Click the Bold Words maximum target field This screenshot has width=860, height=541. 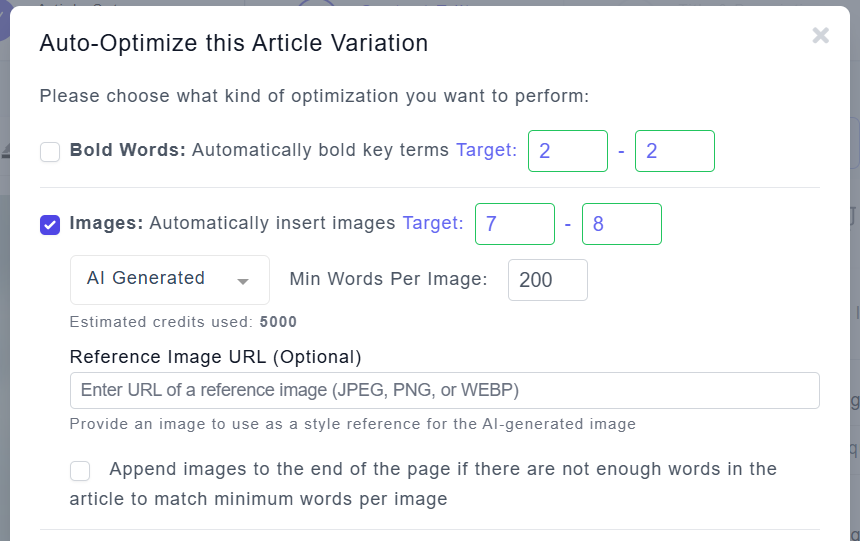pyautogui.click(x=674, y=151)
